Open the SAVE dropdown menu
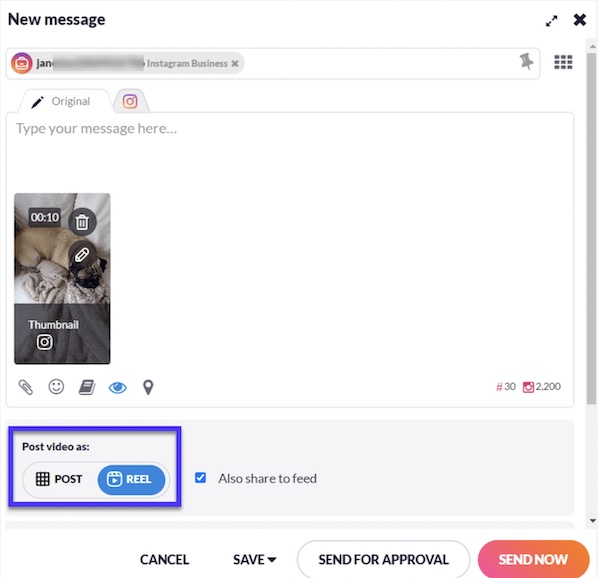Screen dimensions: 600x578 (x=254, y=560)
